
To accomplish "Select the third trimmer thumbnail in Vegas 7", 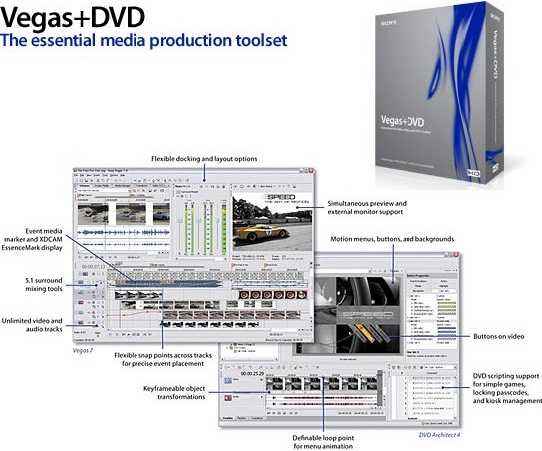I will pos(161,214).
